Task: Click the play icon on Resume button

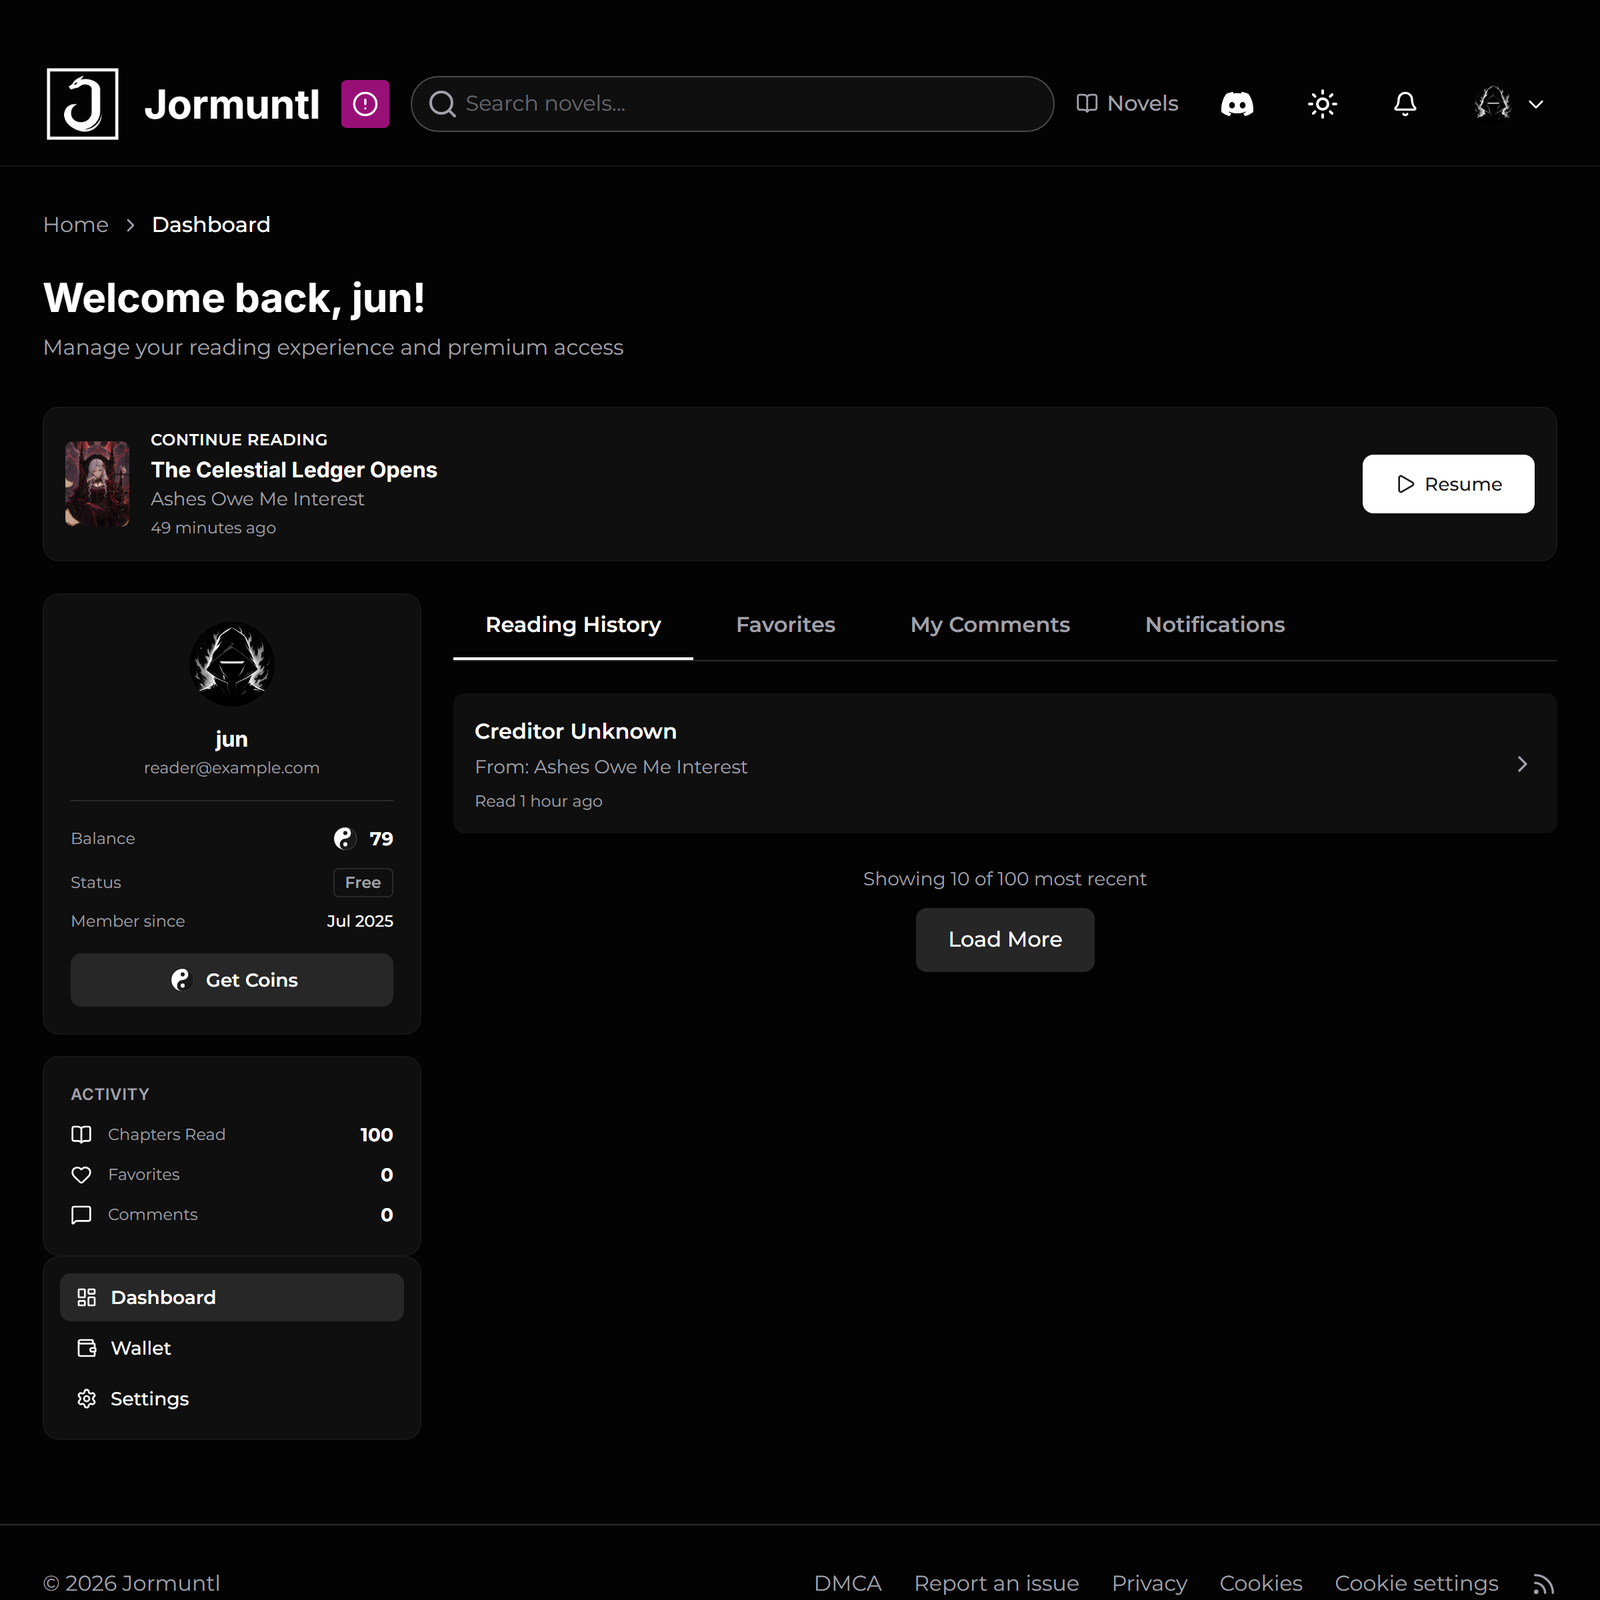Action: pos(1405,484)
